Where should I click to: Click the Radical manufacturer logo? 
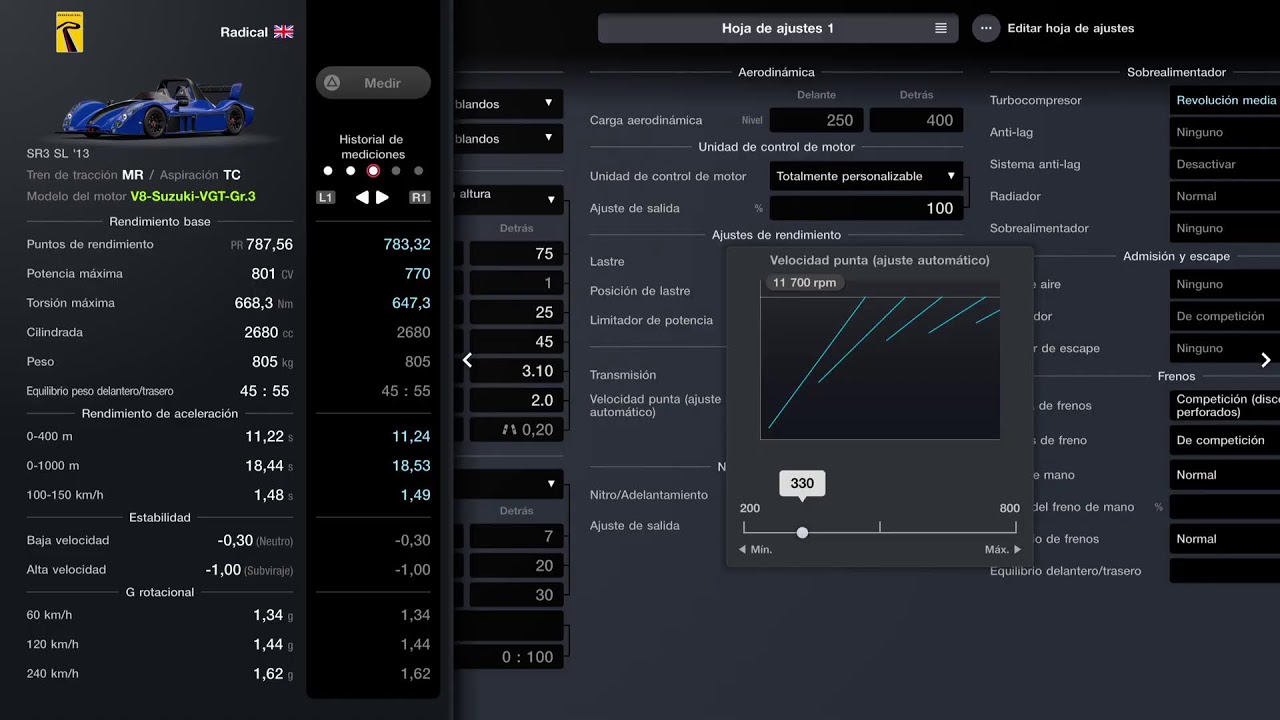[70, 32]
